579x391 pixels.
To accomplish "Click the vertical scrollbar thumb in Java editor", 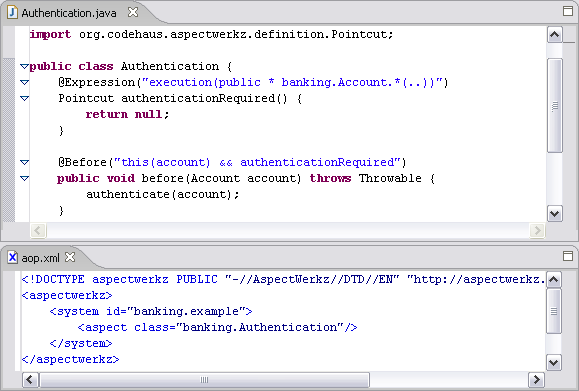I will click(555, 106).
